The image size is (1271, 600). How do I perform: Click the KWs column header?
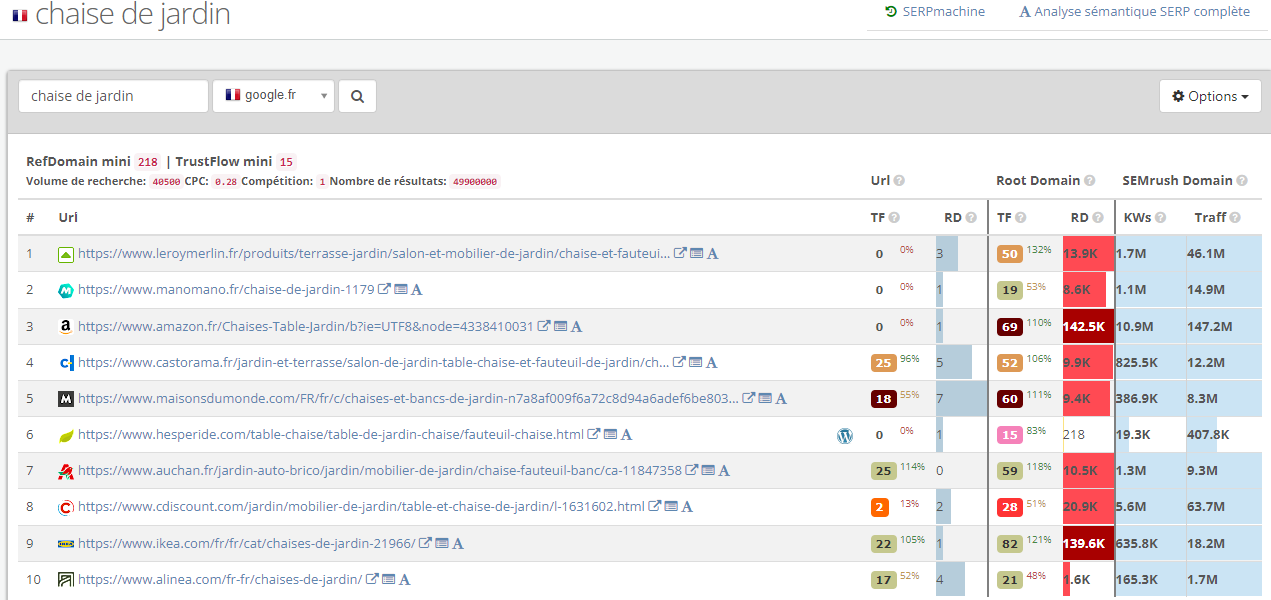pyautogui.click(x=1138, y=217)
